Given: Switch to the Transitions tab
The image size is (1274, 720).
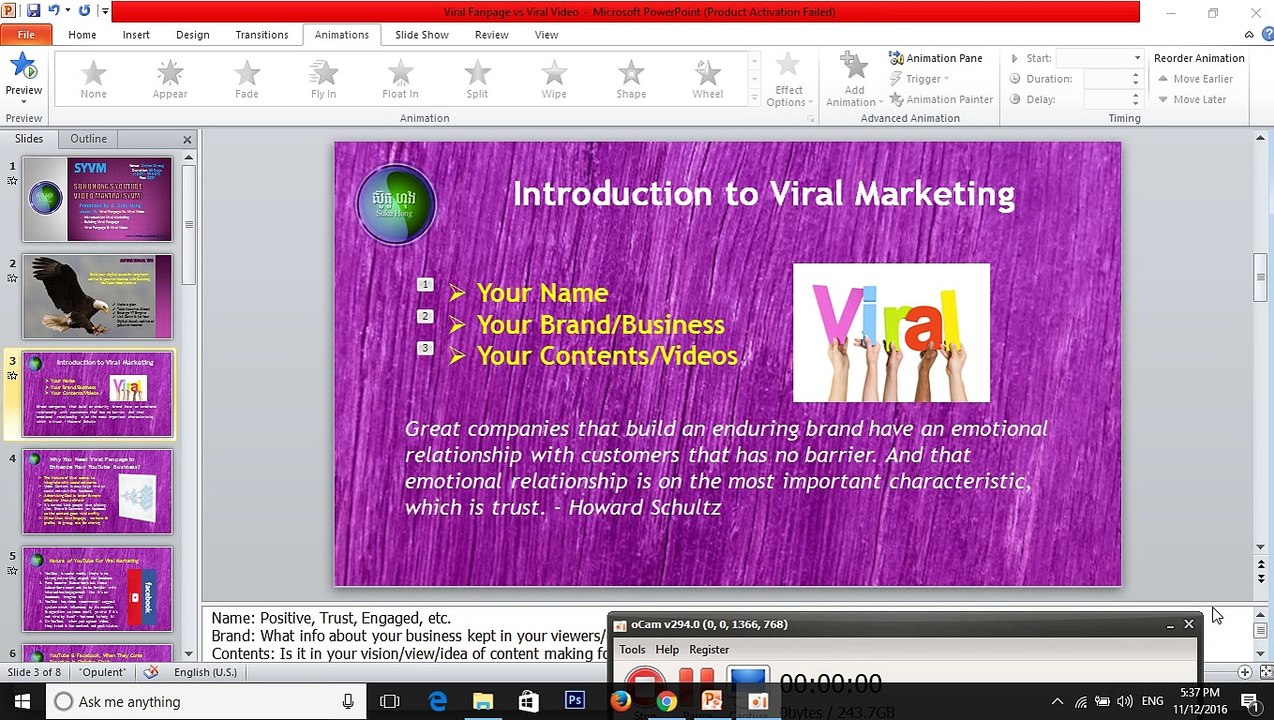Looking at the screenshot, I should point(262,34).
